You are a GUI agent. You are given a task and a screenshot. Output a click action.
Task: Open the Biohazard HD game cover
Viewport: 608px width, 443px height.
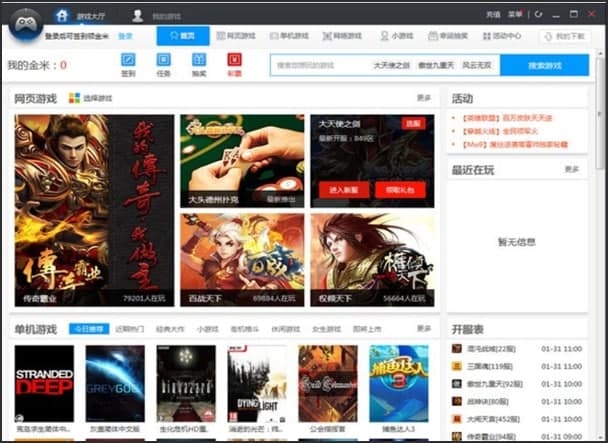pyautogui.click(x=186, y=384)
